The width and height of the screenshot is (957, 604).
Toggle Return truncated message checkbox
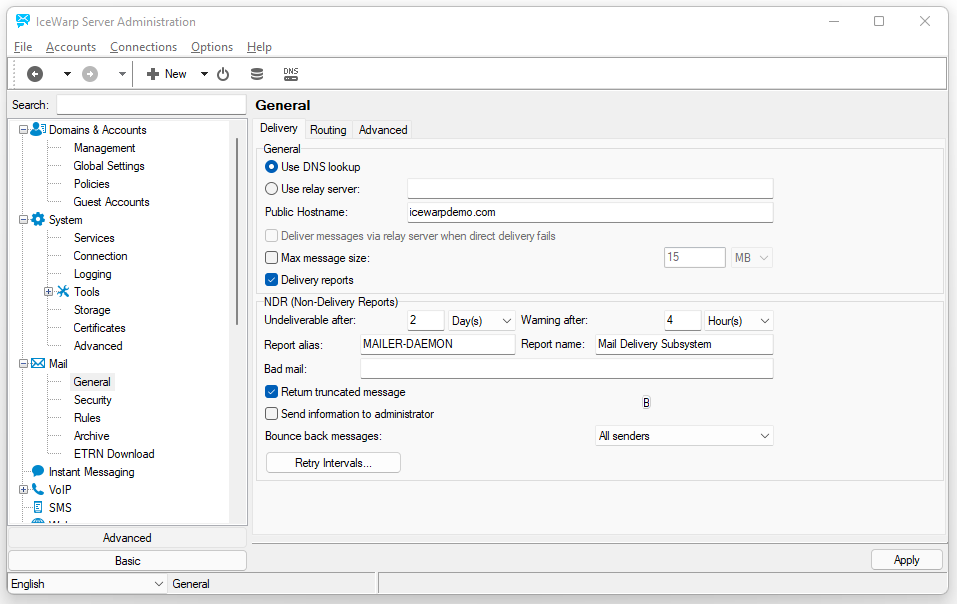click(x=272, y=392)
